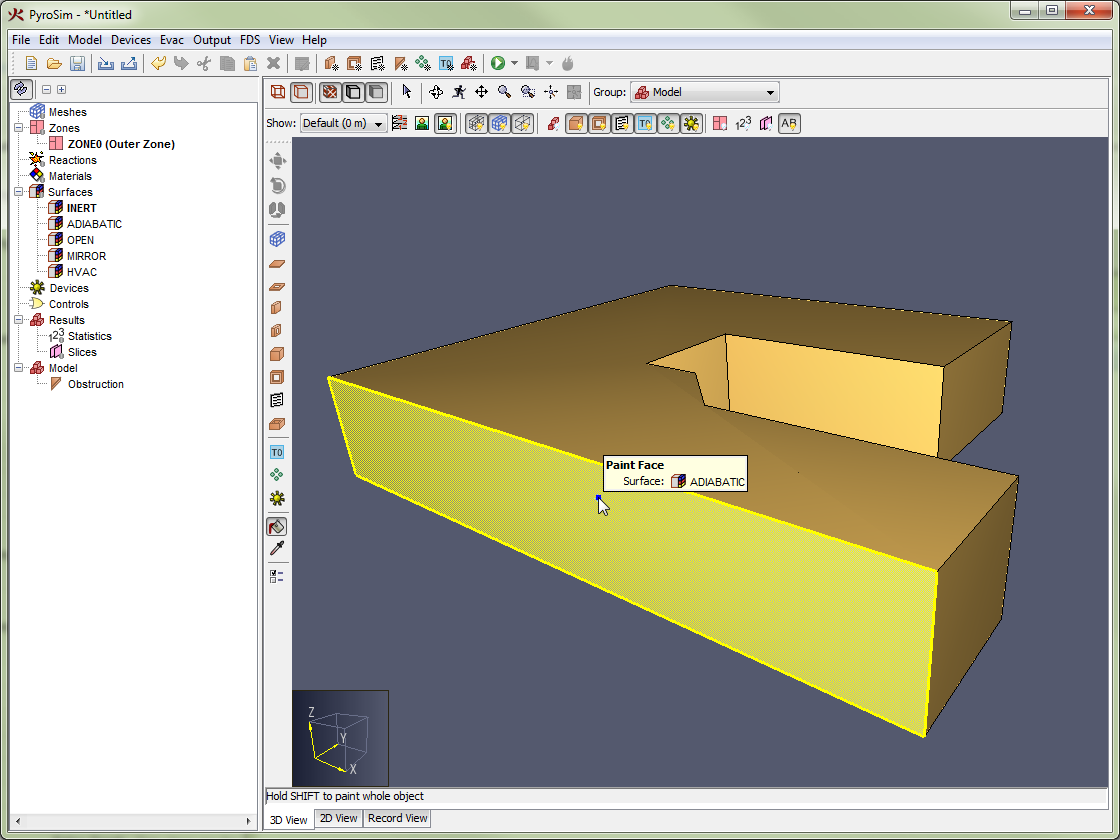Image resolution: width=1120 pixels, height=840 pixels.
Task: Select the draw init region T0 tool
Action: 277,452
